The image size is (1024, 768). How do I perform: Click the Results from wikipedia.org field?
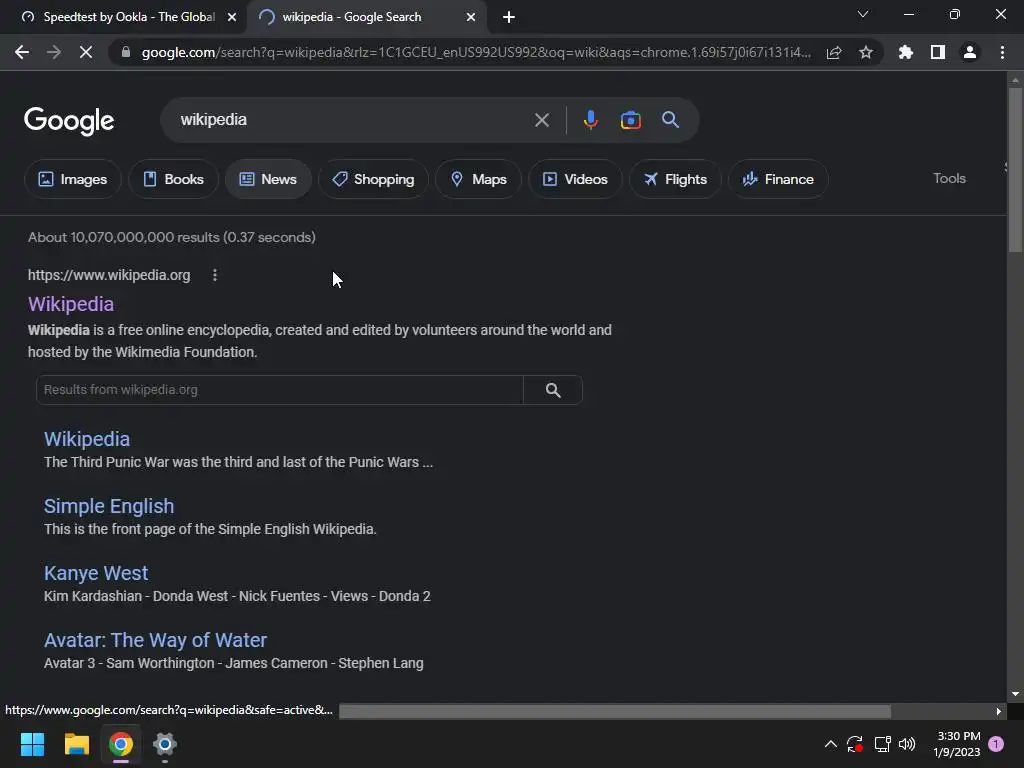[x=280, y=390]
